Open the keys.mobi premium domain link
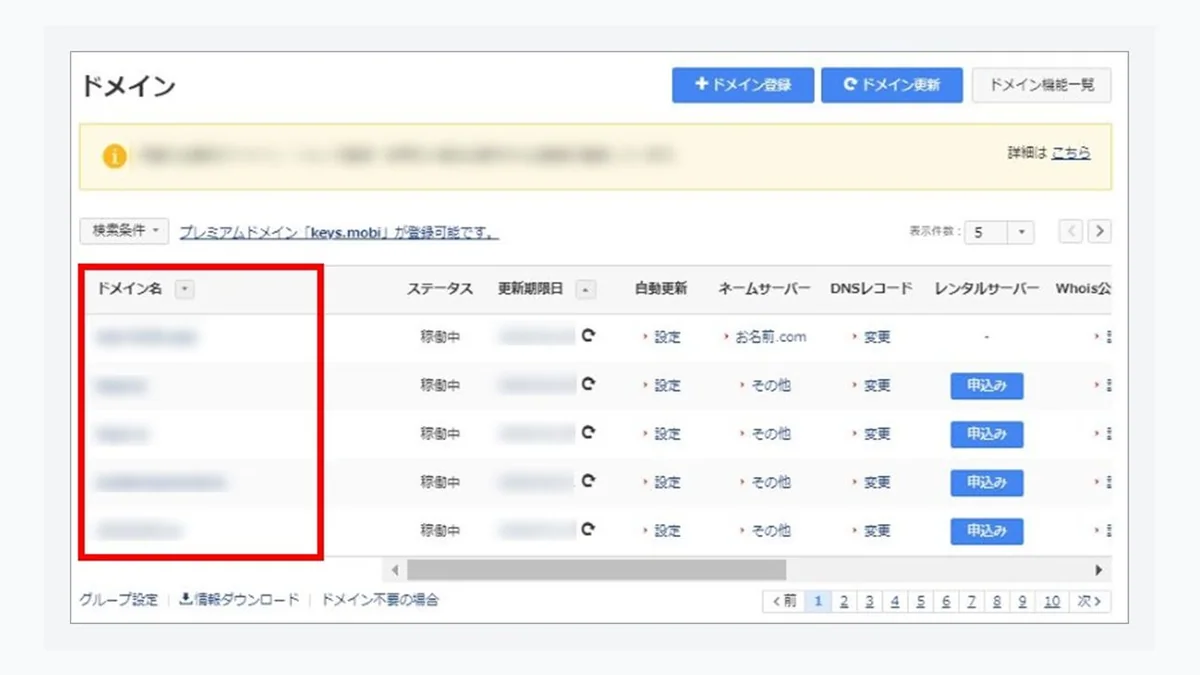1200x675 pixels. [x=339, y=232]
